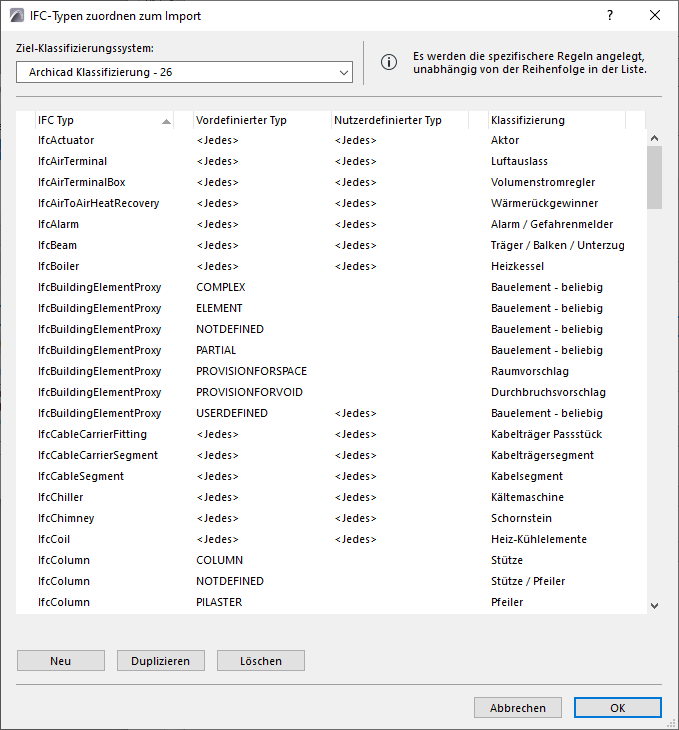Viewport: 679px width, 730px height.
Task: Click the Kabelträgersegment classification cell
Action: (543, 455)
